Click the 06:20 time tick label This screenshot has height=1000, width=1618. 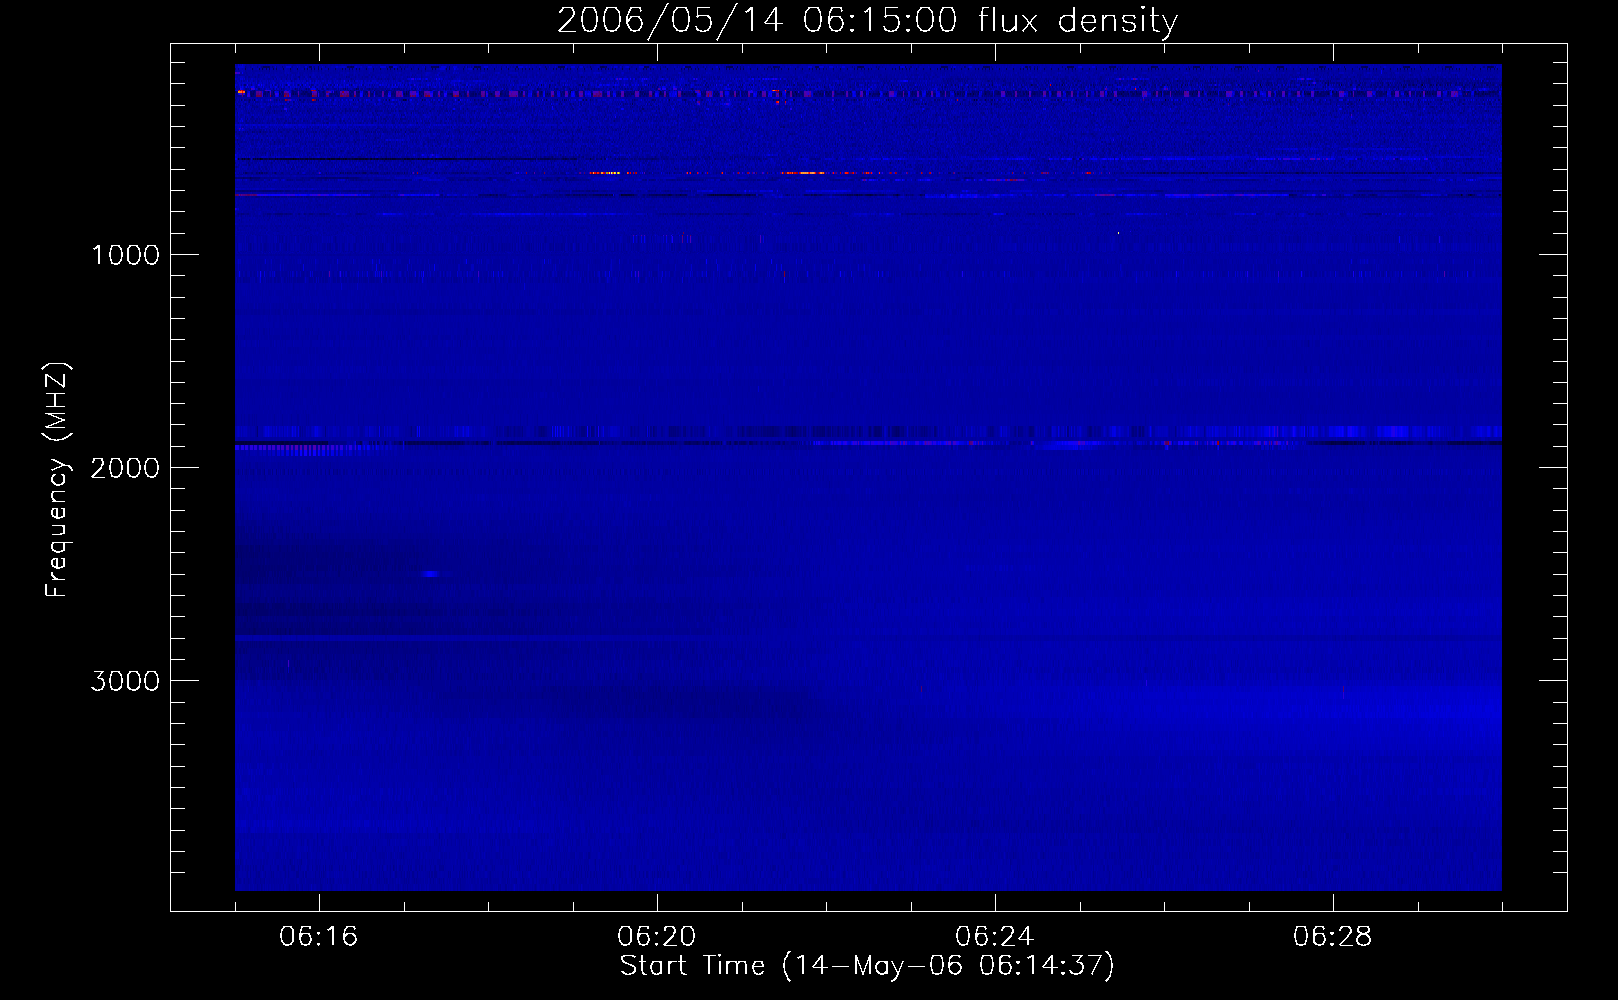657,937
